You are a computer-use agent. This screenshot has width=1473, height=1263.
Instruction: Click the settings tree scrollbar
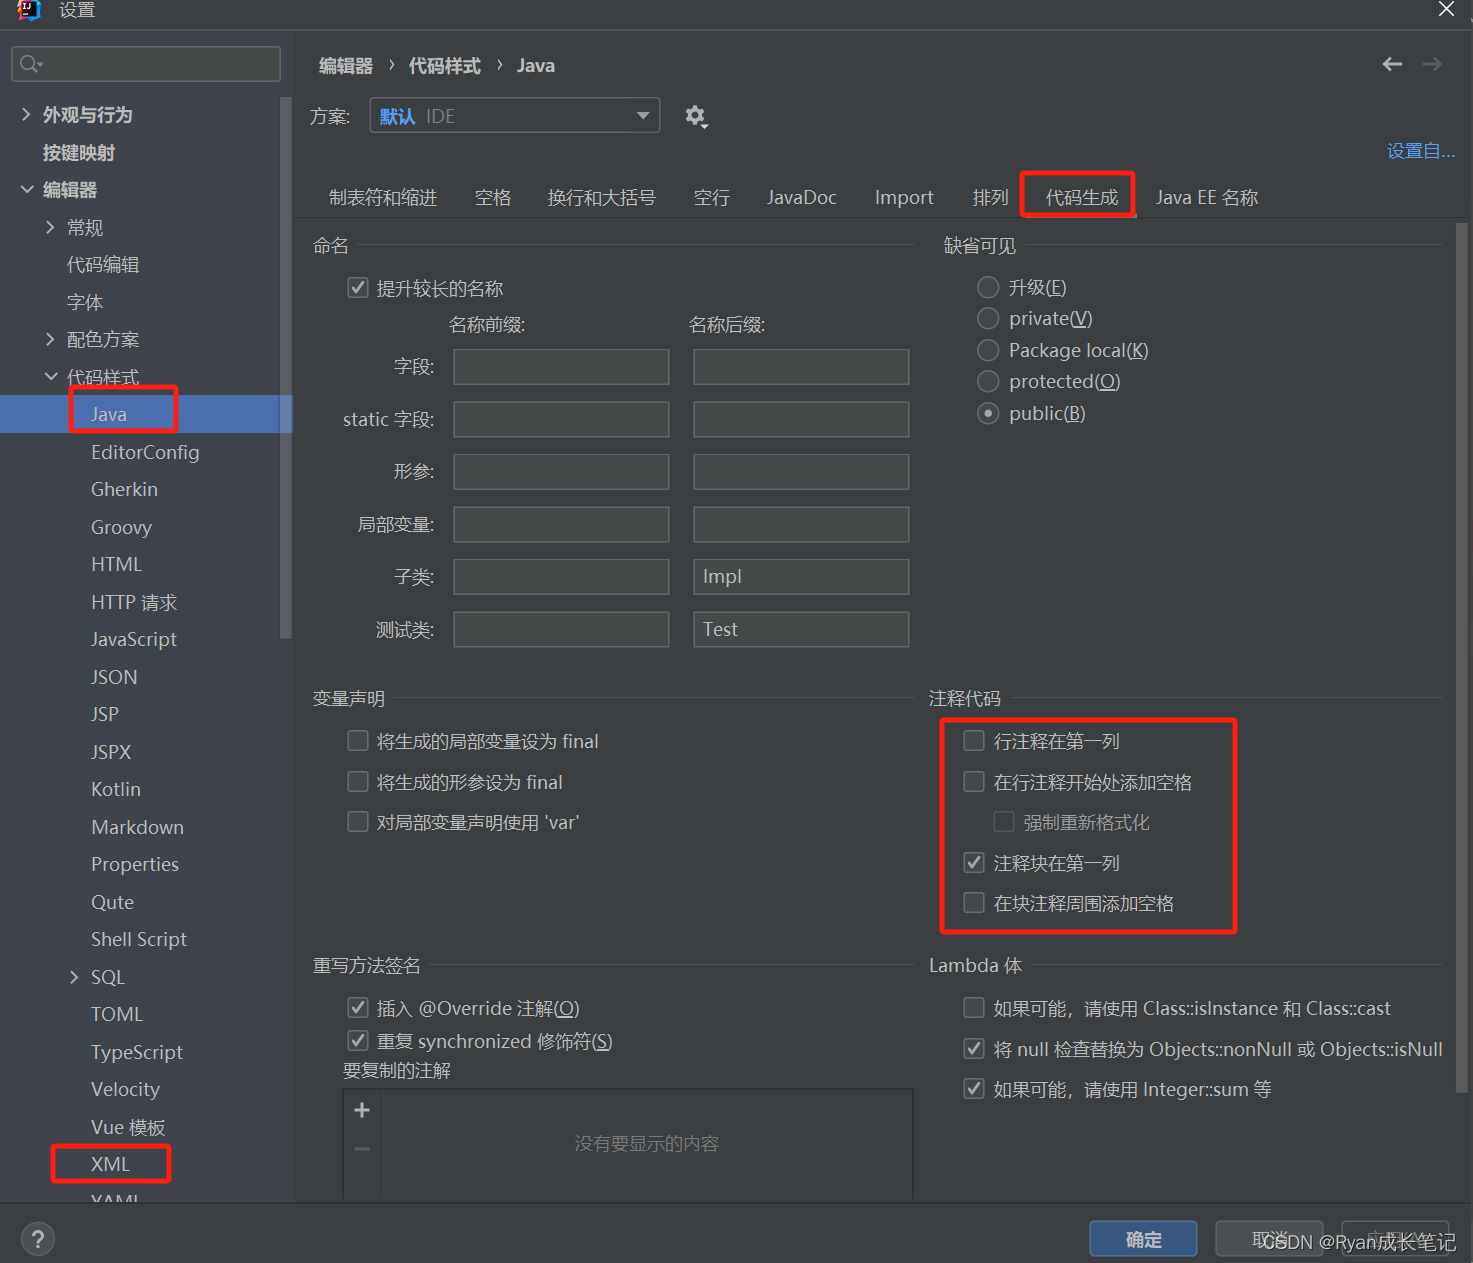286,368
